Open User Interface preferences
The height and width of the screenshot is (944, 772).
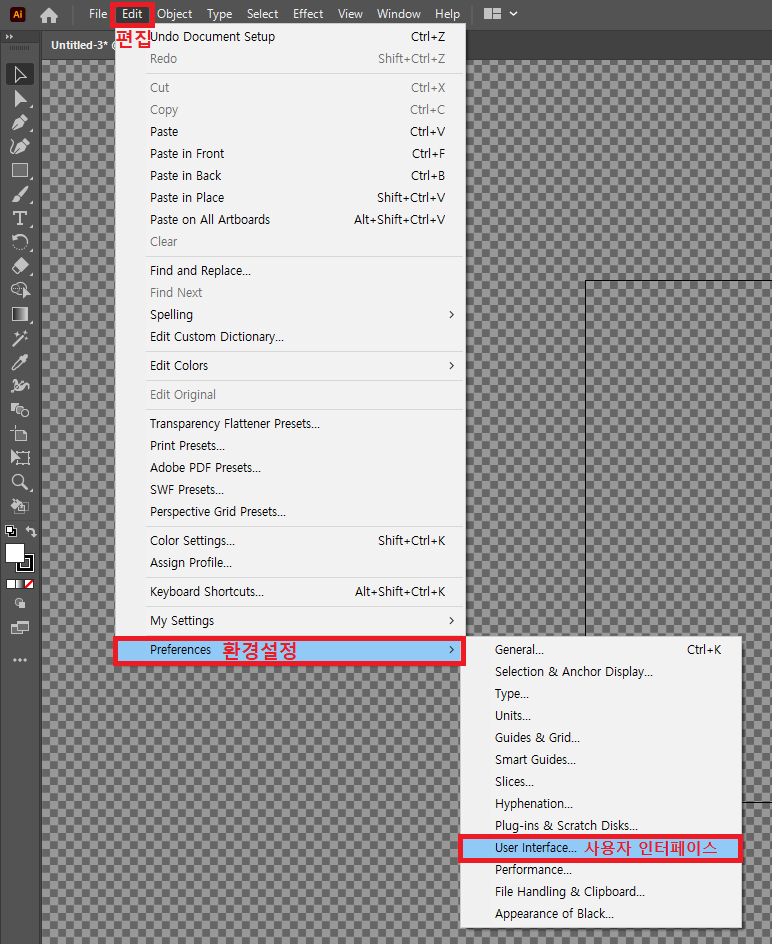[x=600, y=848]
